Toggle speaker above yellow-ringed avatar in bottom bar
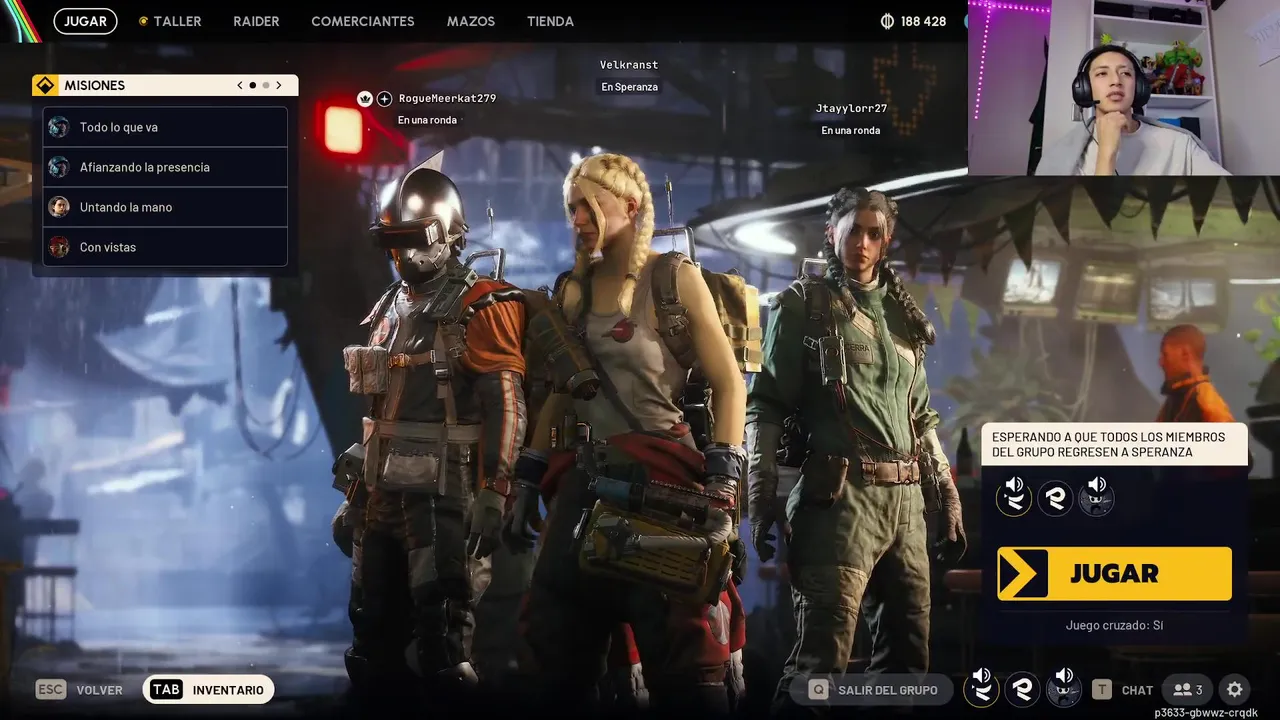 pyautogui.click(x=981, y=676)
